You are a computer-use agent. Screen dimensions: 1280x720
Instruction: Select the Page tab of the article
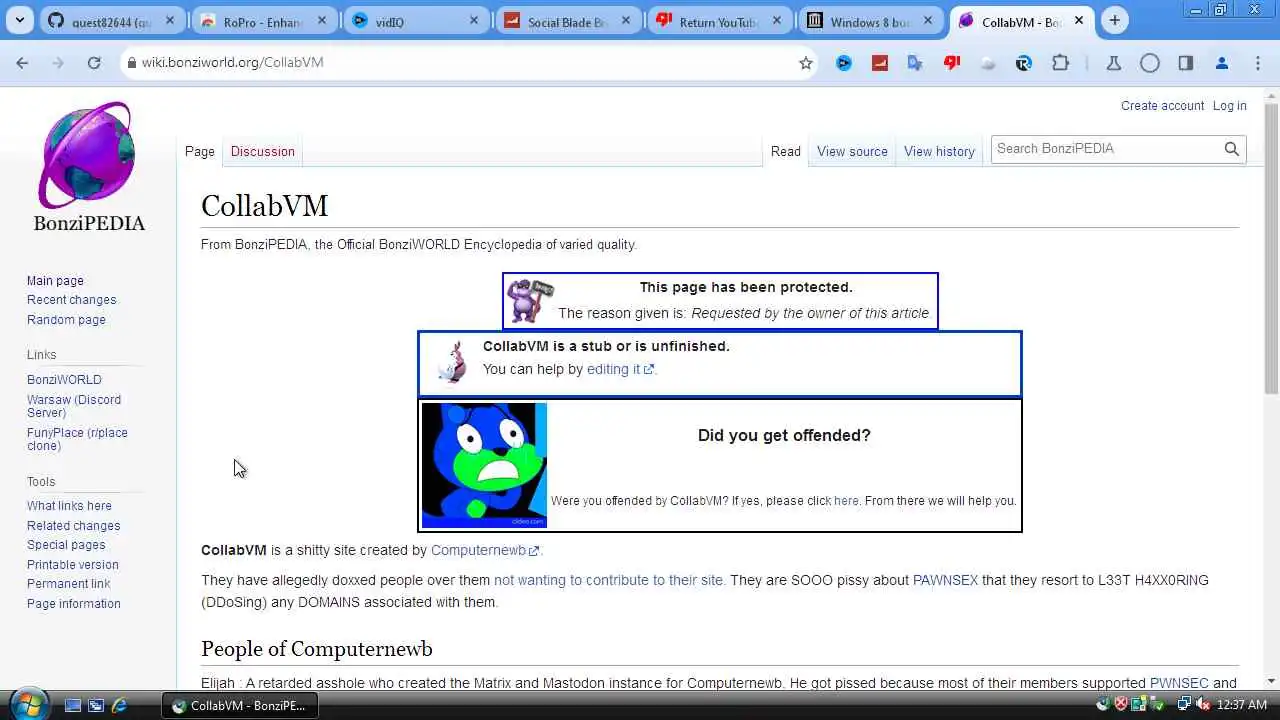(199, 151)
